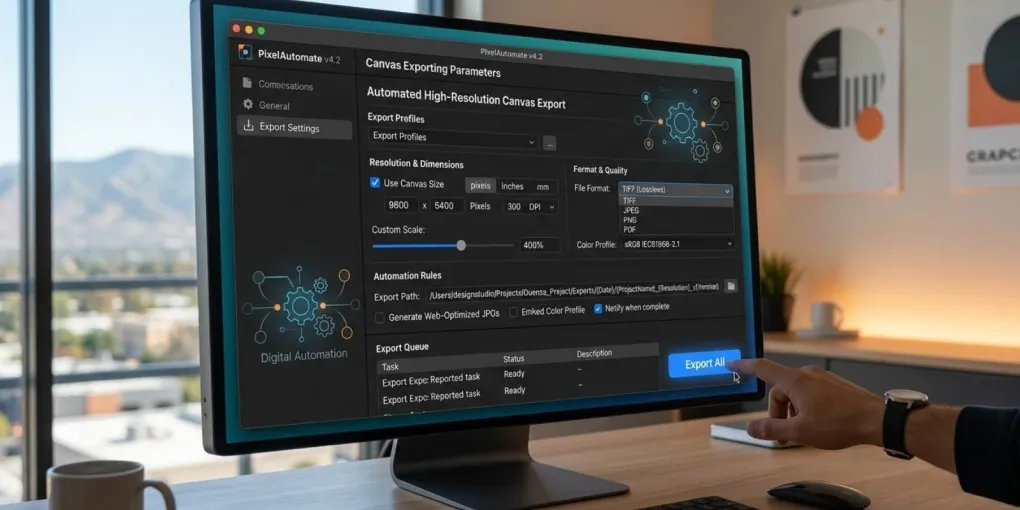Click the folder browse icon for Export Path
The image size is (1020, 510).
731,286
